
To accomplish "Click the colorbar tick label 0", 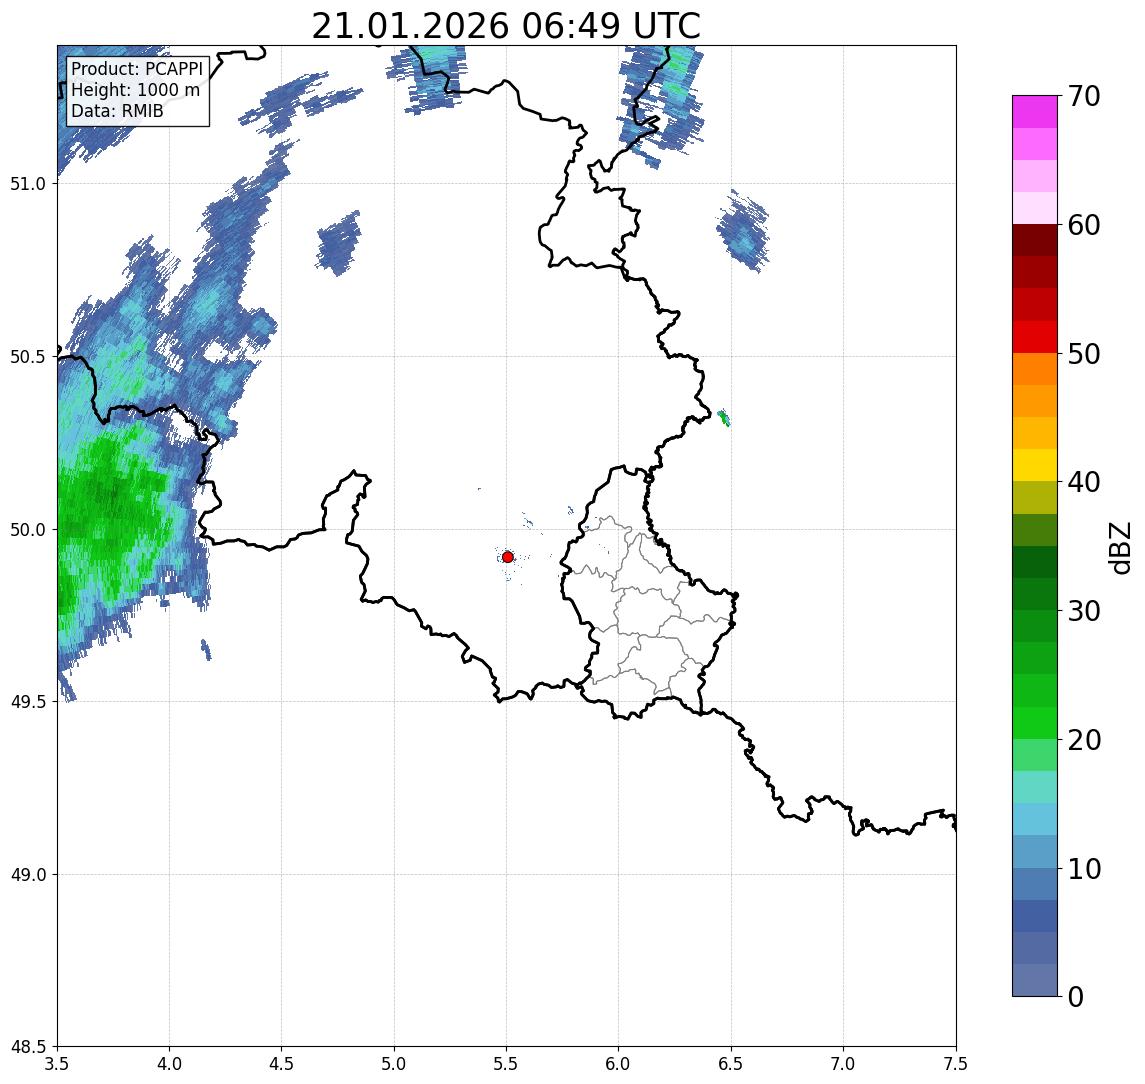I will 1076,996.
